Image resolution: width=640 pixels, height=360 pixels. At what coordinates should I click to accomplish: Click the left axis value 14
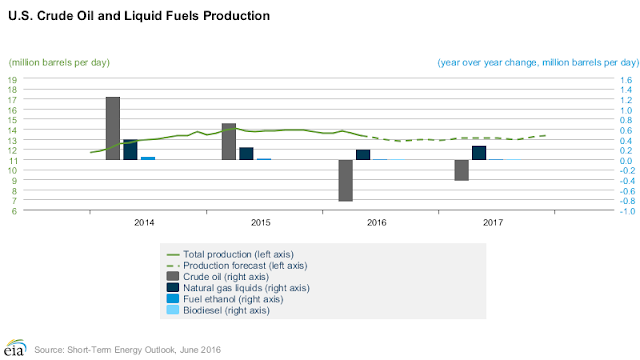12,131
